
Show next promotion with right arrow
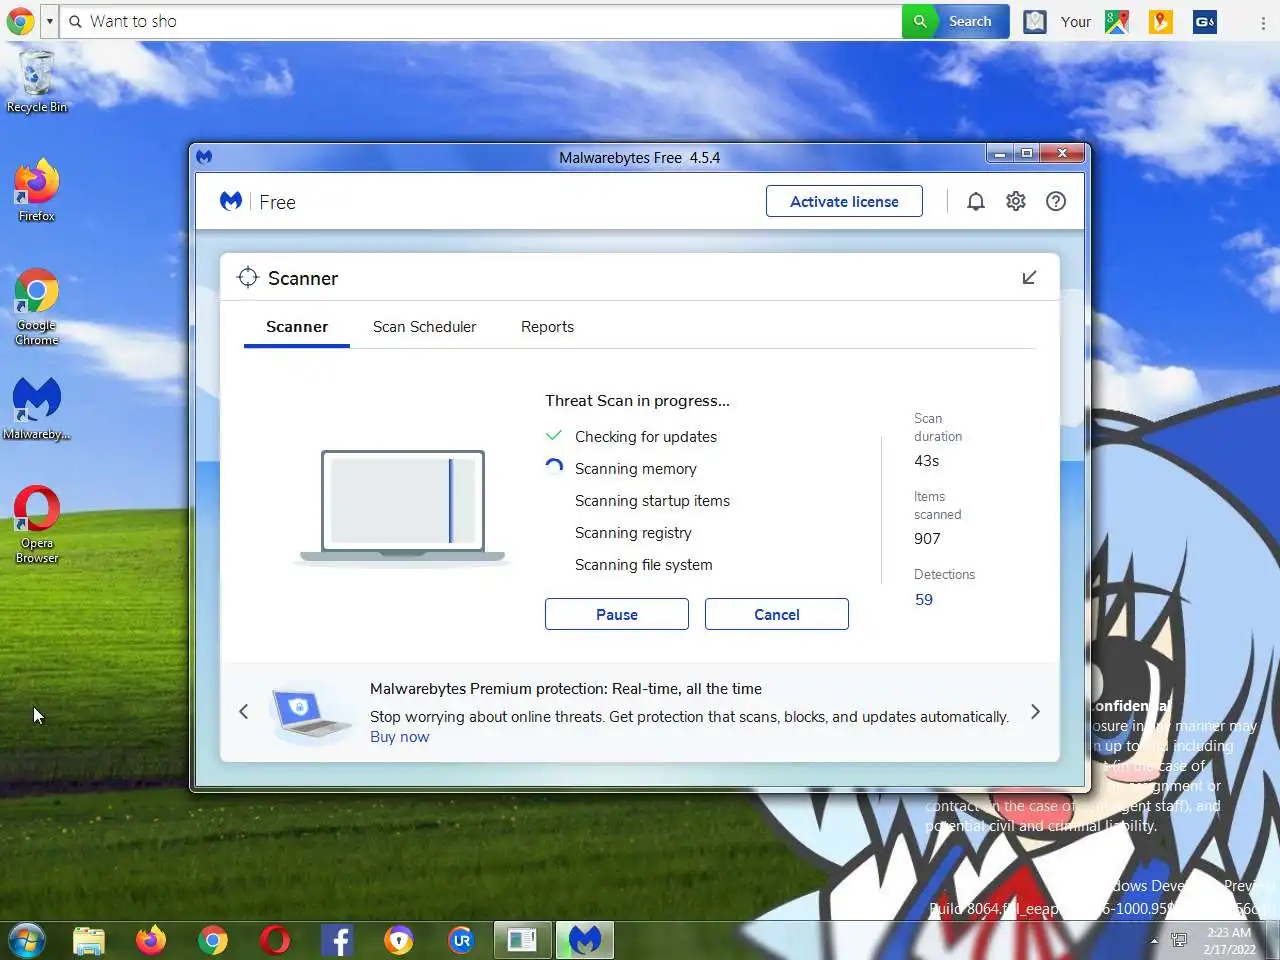[x=1035, y=712]
